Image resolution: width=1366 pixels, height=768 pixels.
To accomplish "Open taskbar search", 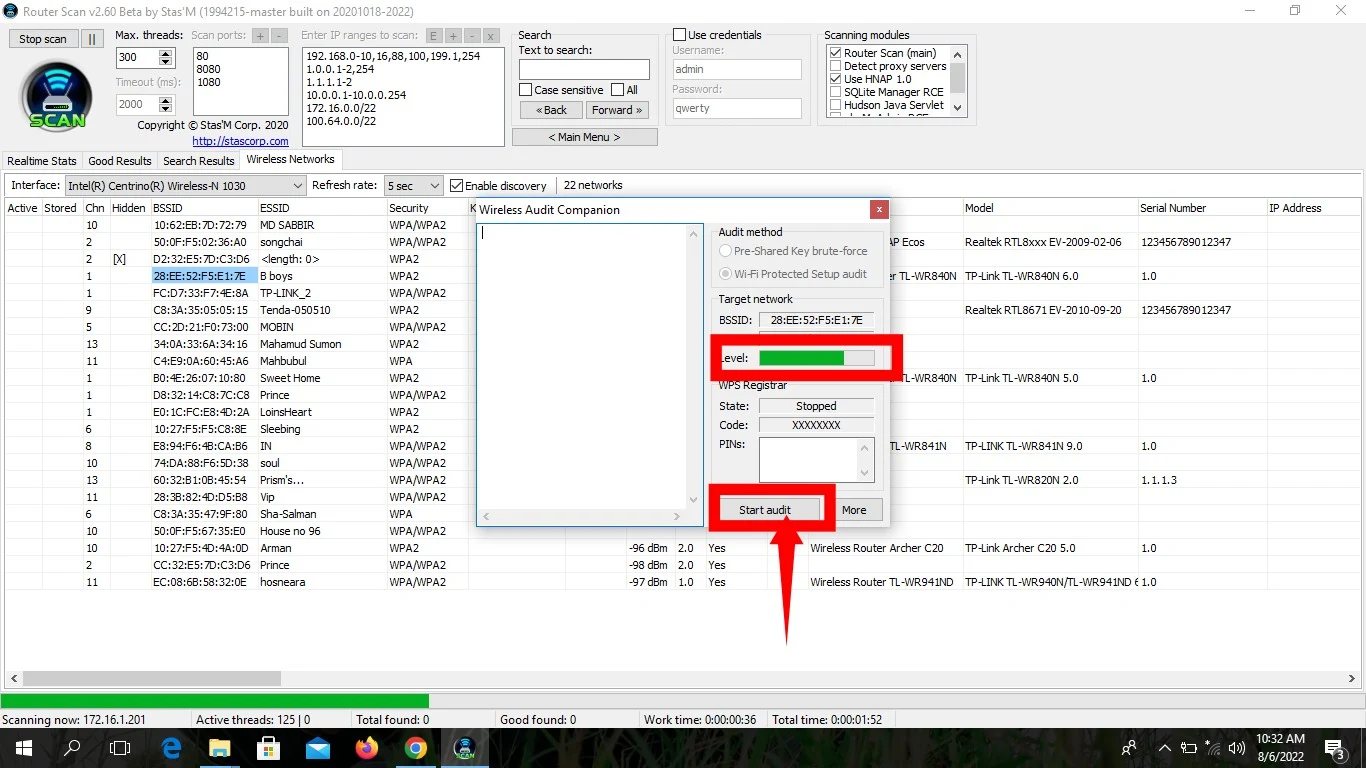I will (x=72, y=748).
